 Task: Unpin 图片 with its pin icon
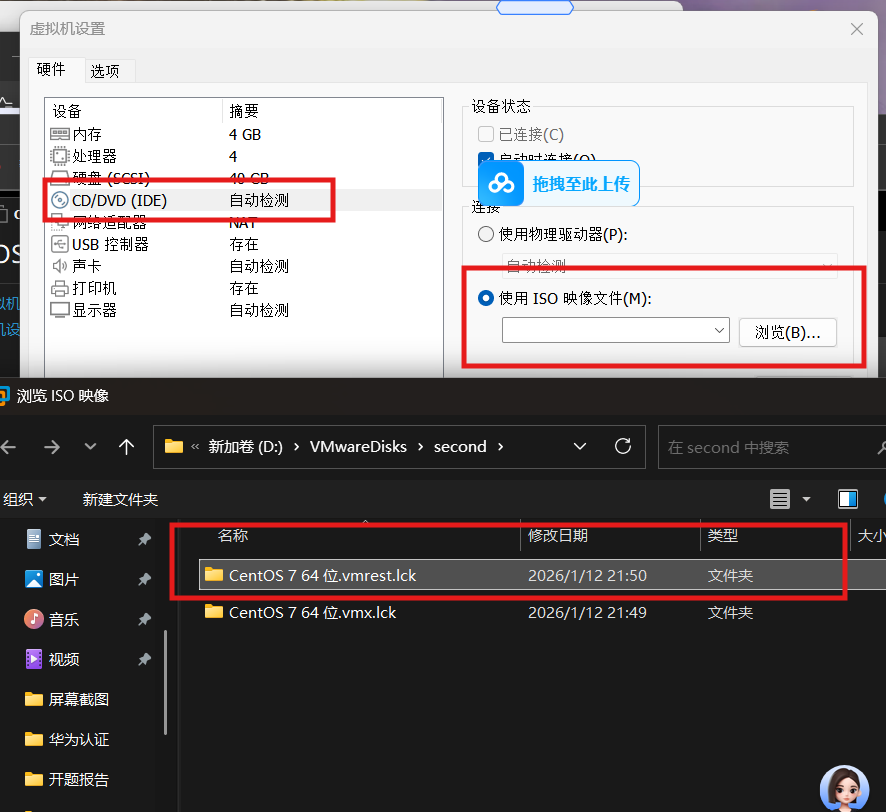(x=145, y=579)
